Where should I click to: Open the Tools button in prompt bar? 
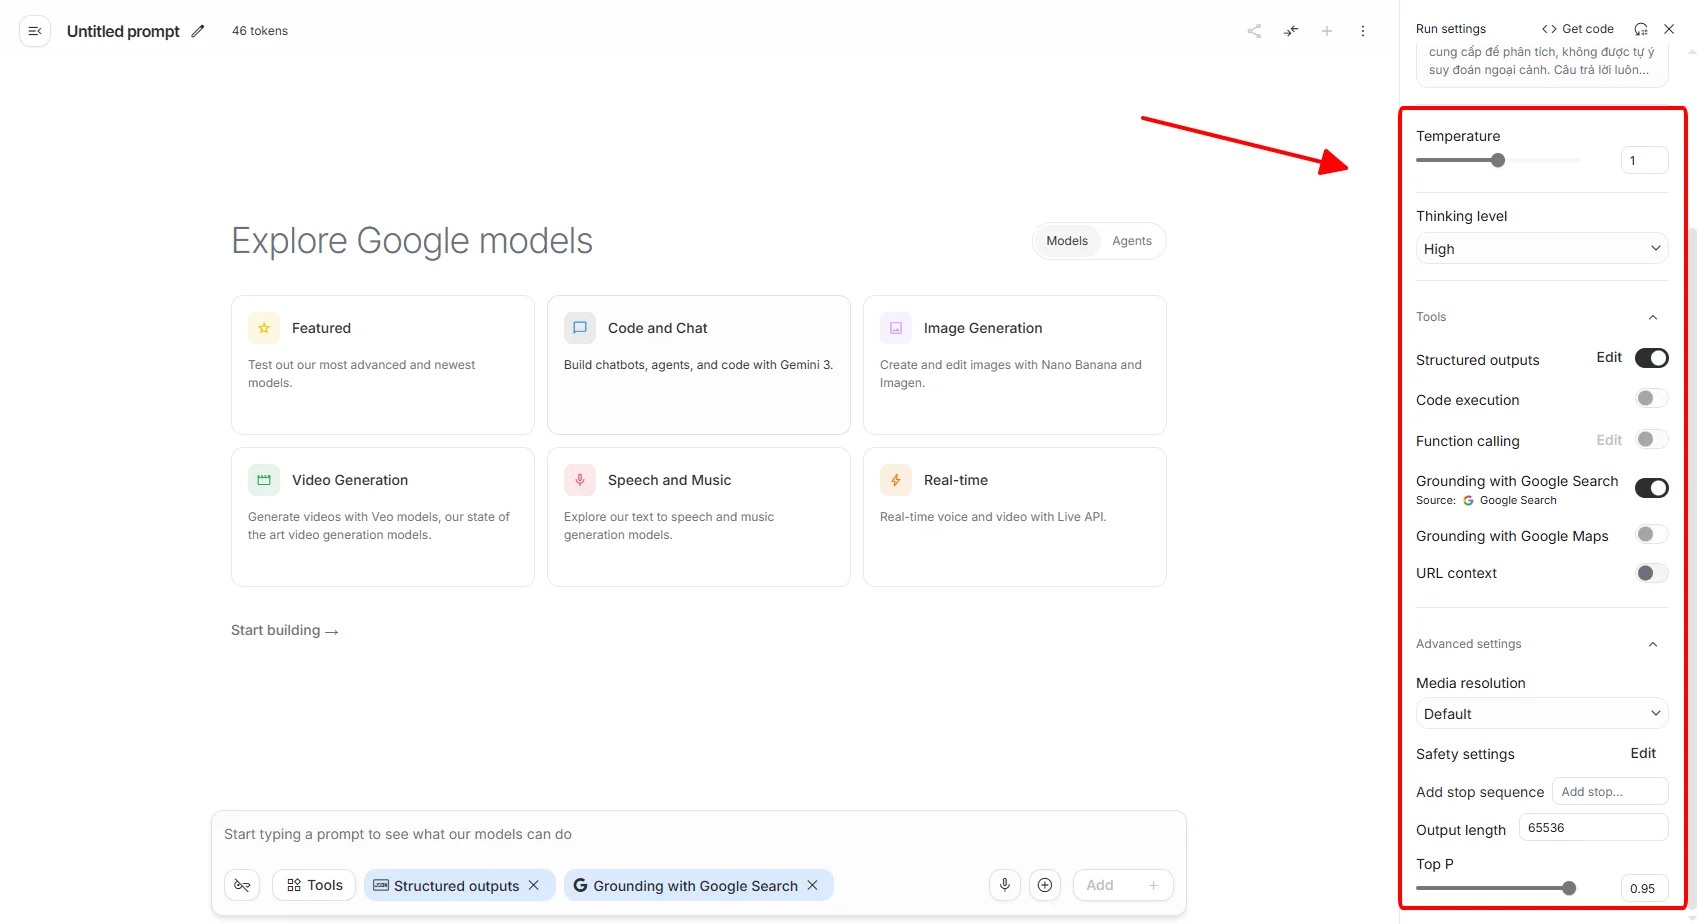314,885
